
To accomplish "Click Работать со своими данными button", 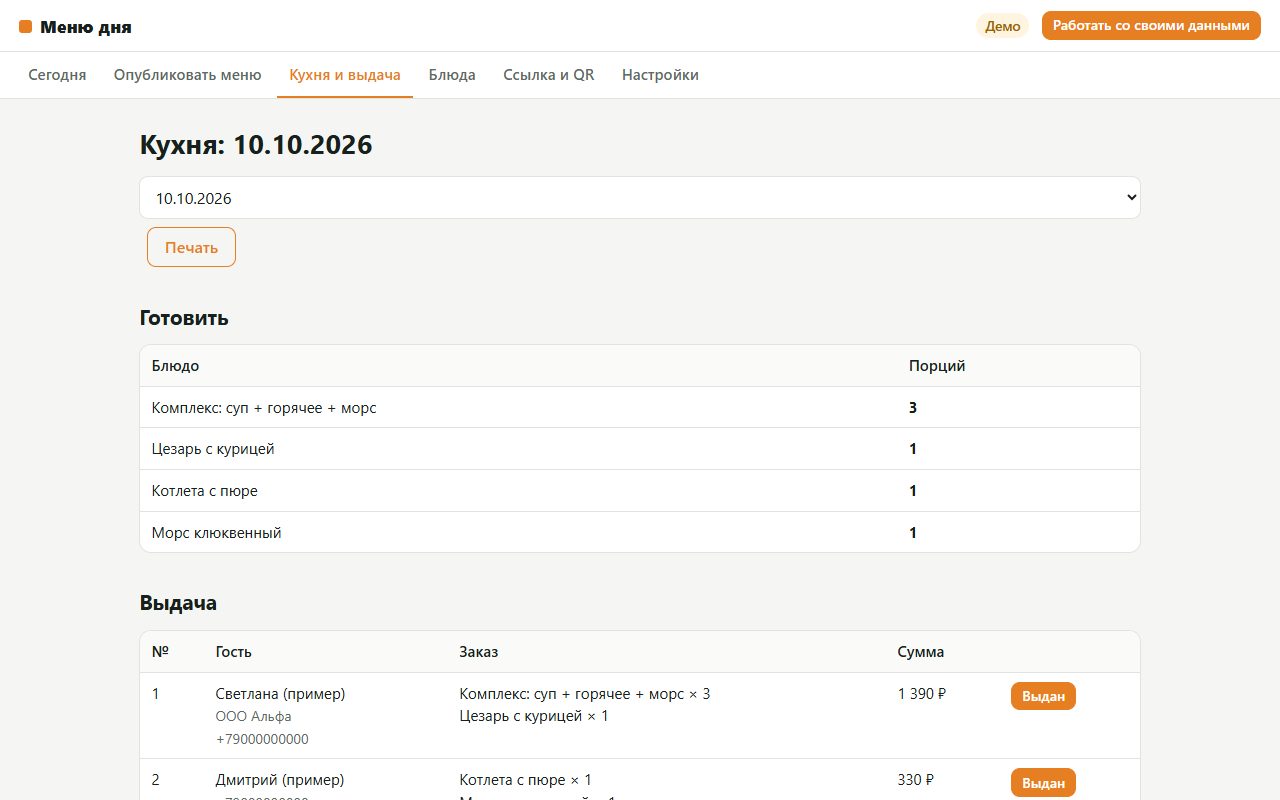I will point(1151,26).
